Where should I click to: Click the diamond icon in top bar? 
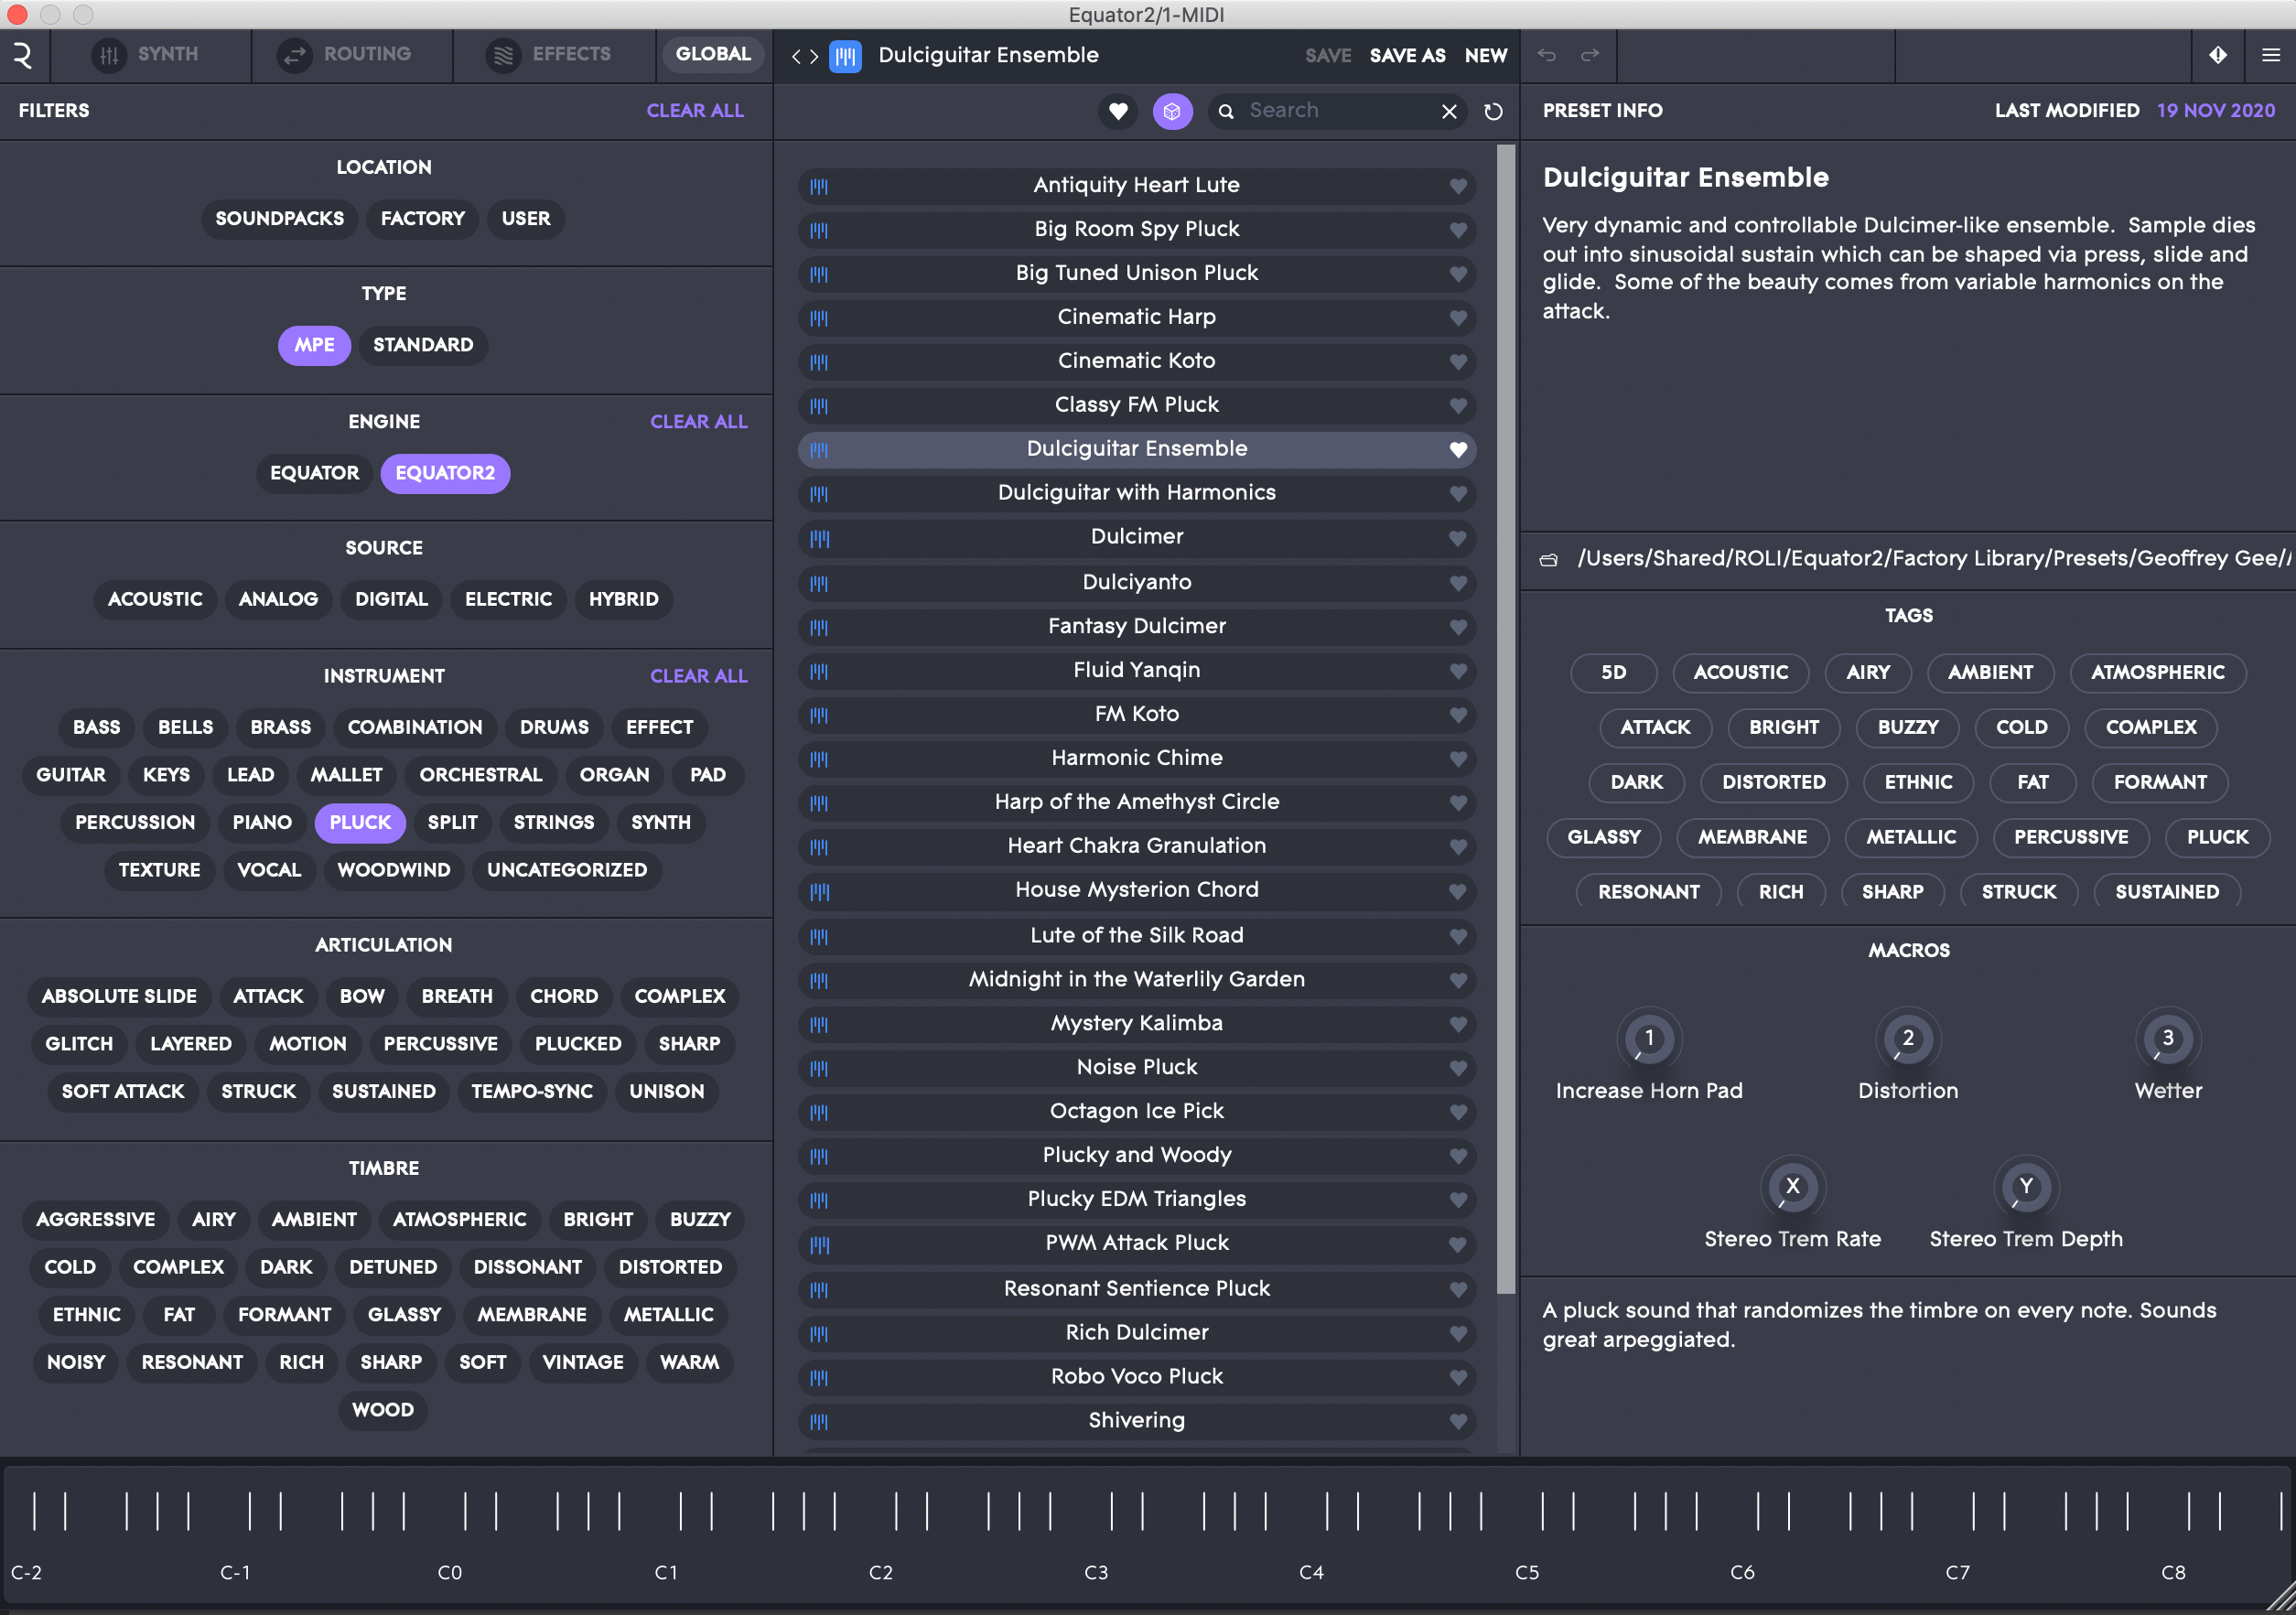coord(2218,55)
